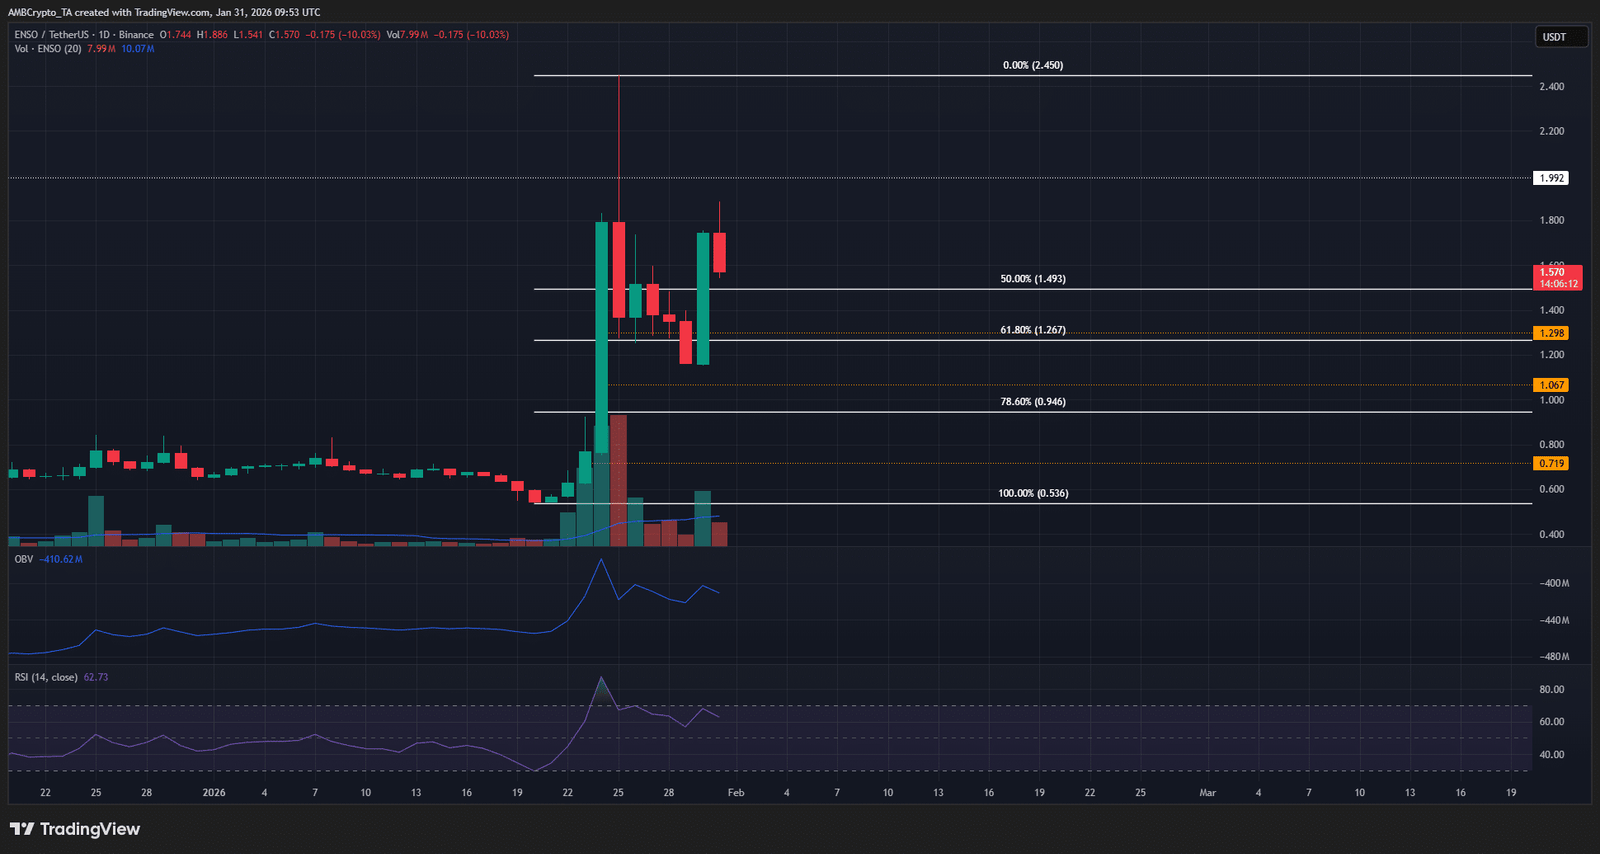Select the orange 1.298 price tag
This screenshot has height=854, width=1600.
[x=1551, y=333]
